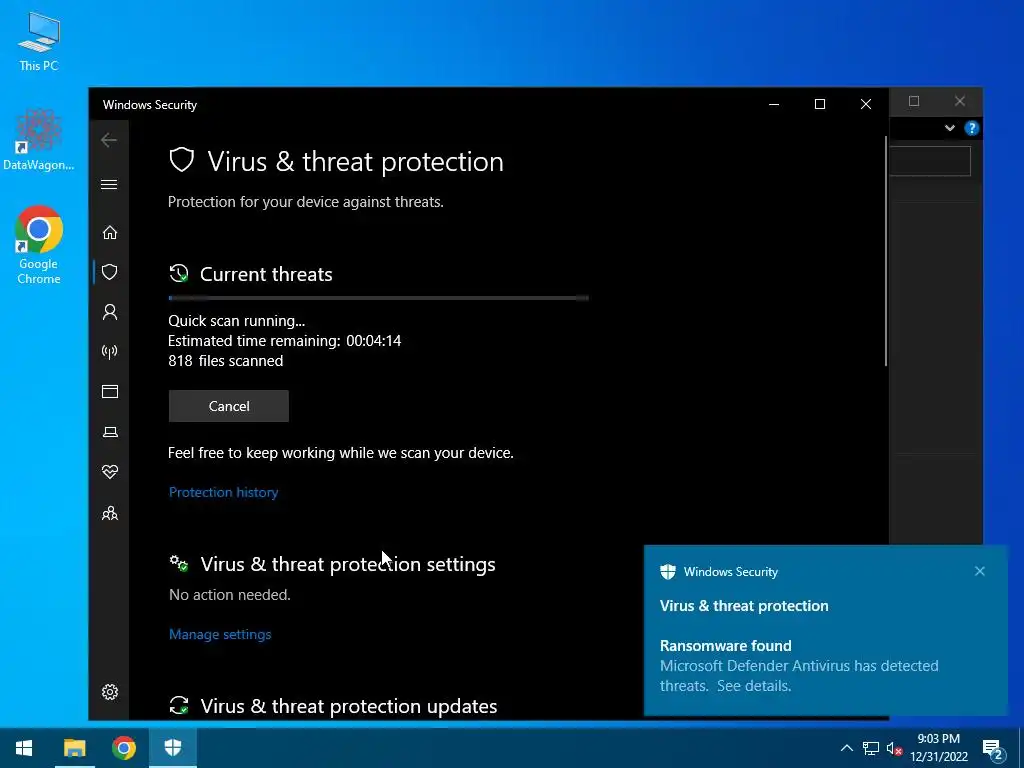Open Family options people icon
This screenshot has width=1024, height=768.
pos(110,513)
